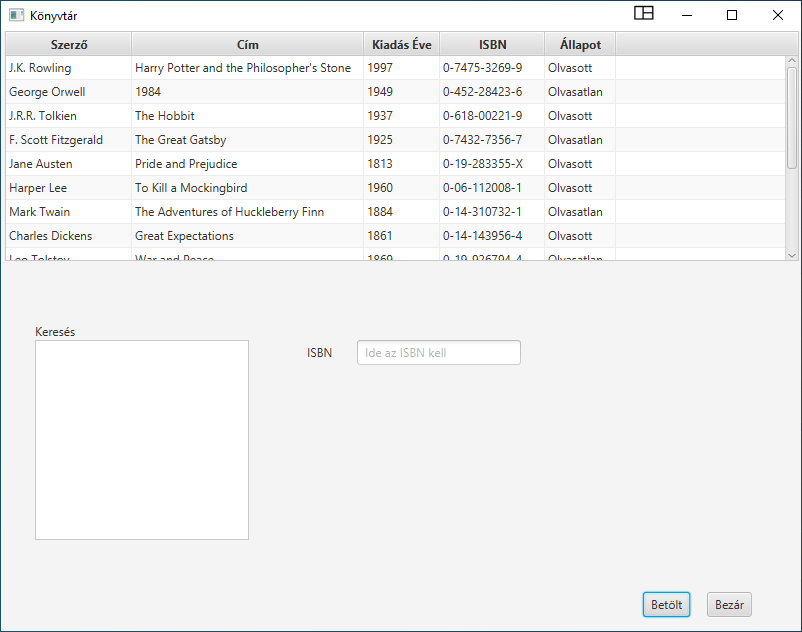The image size is (802, 632).
Task: Sort table by Szerző column header
Action: [x=68, y=44]
